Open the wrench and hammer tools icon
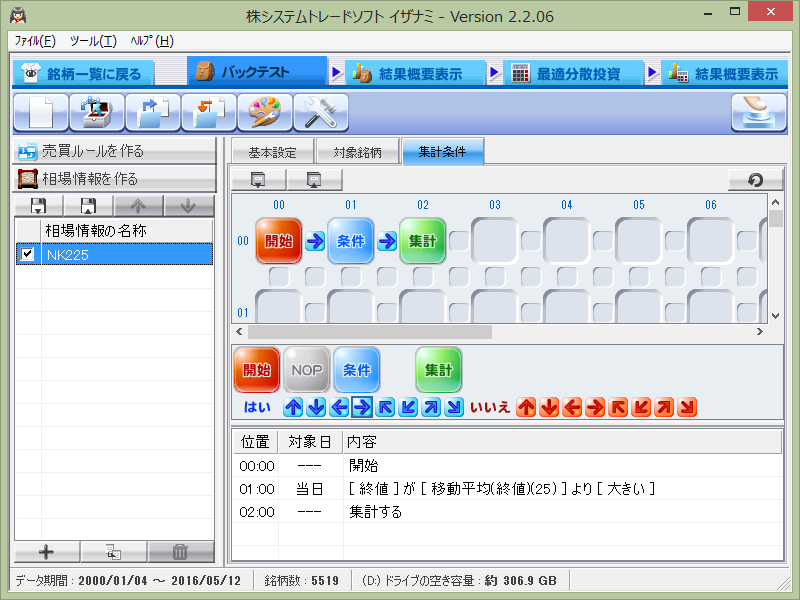This screenshot has width=800, height=600. pyautogui.click(x=321, y=112)
